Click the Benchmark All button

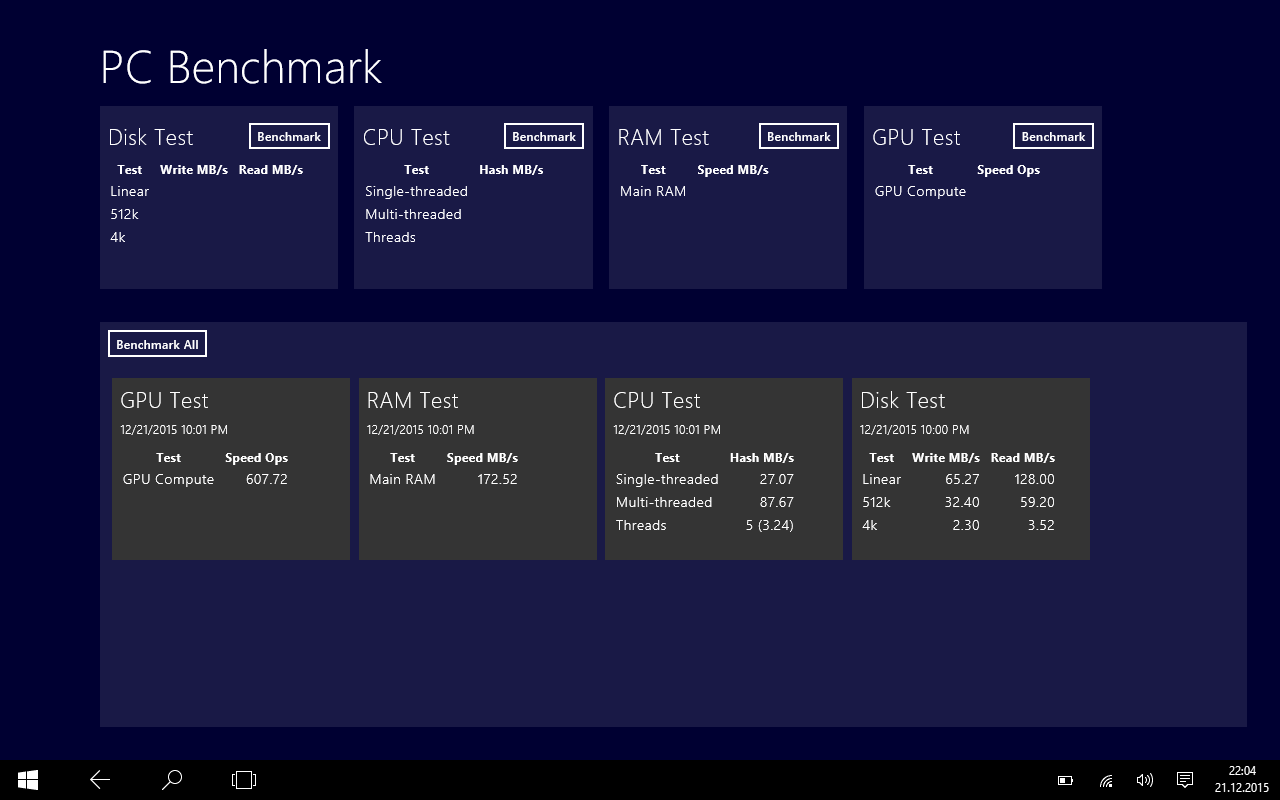(x=157, y=344)
